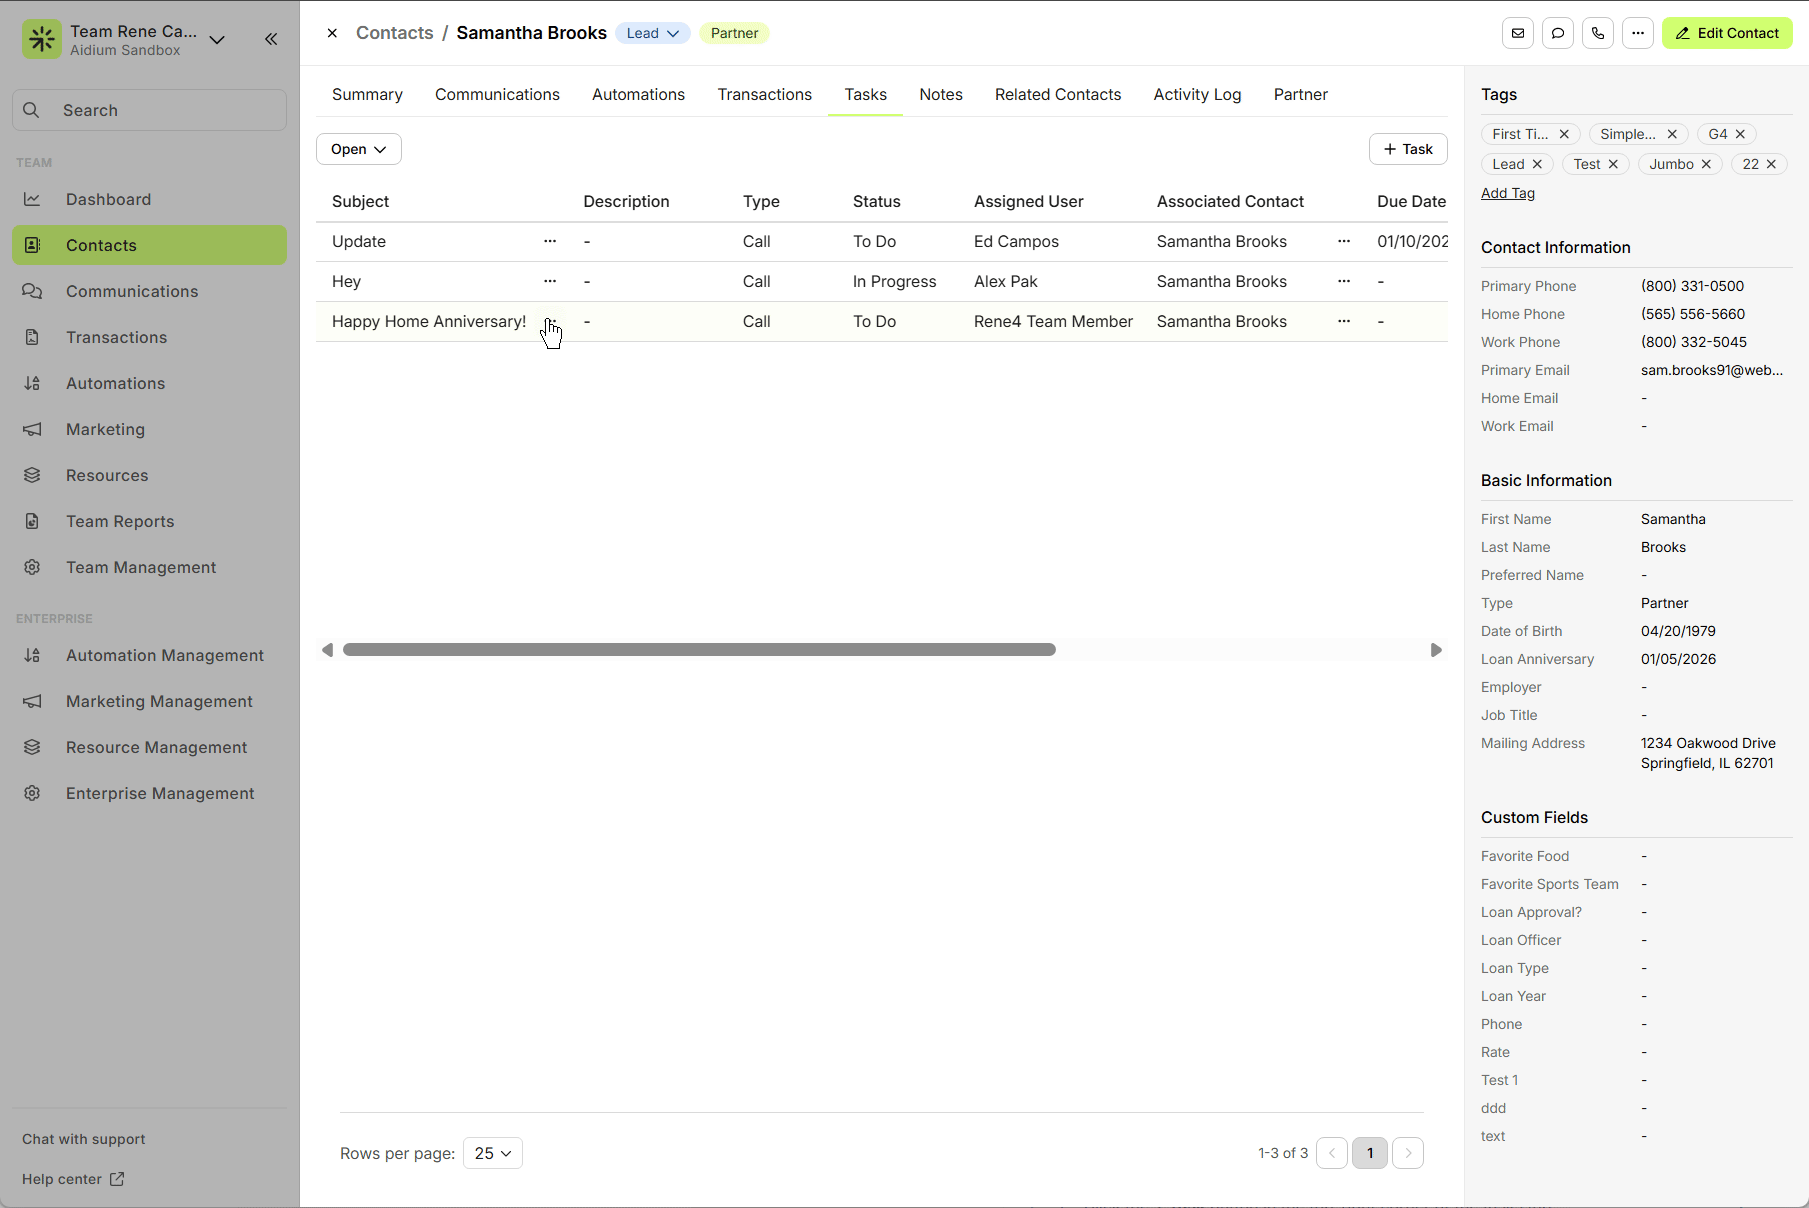Open the more options ellipsis icon in header
Screen dimensions: 1809x1208
(x=1637, y=33)
